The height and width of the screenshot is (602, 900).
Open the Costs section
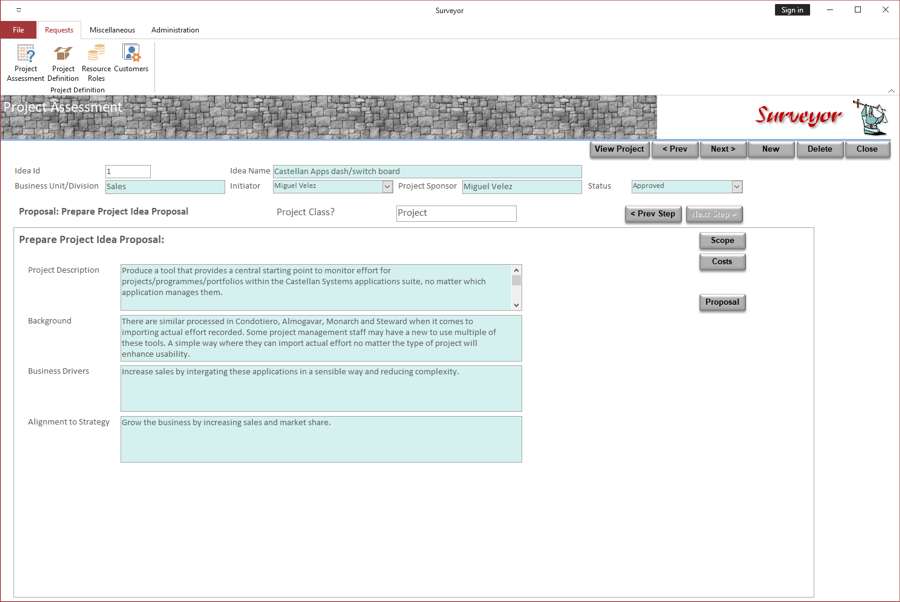click(722, 262)
